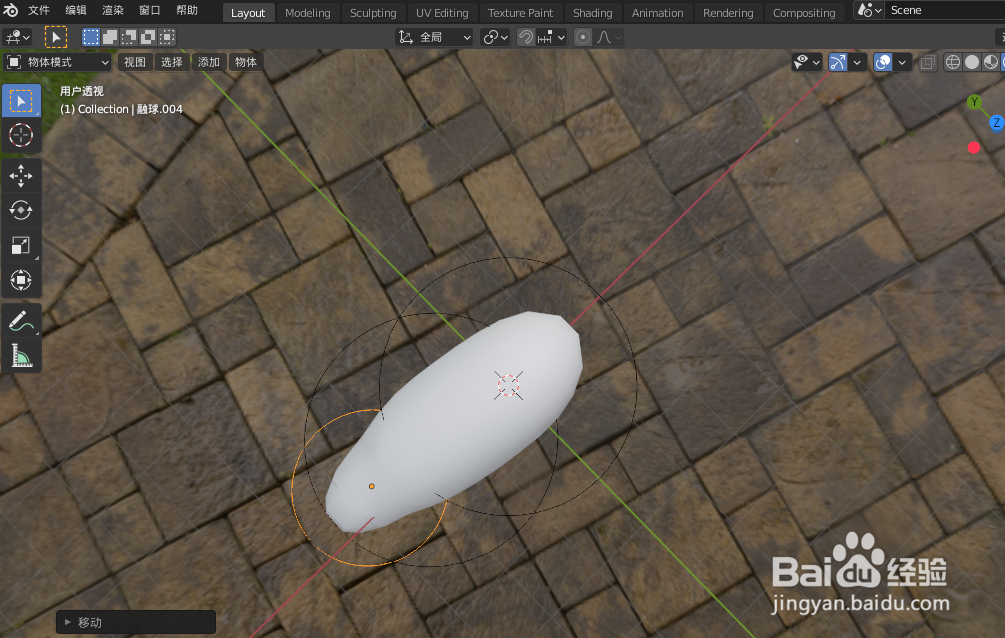
Task: Select the Scale tool
Action: click(21, 245)
